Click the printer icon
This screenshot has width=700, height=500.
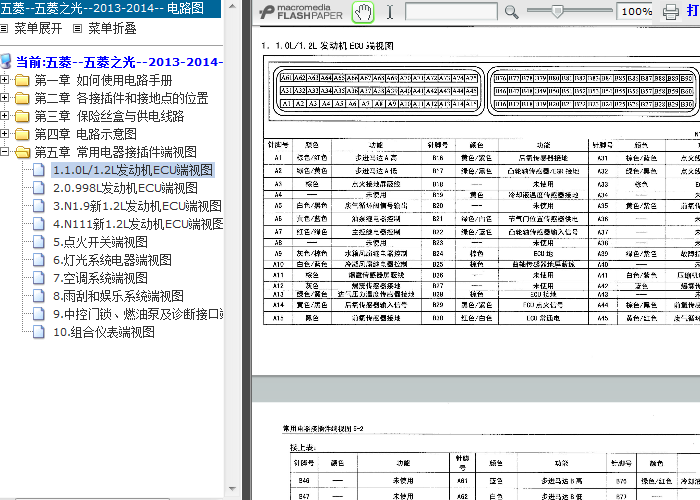[671, 12]
